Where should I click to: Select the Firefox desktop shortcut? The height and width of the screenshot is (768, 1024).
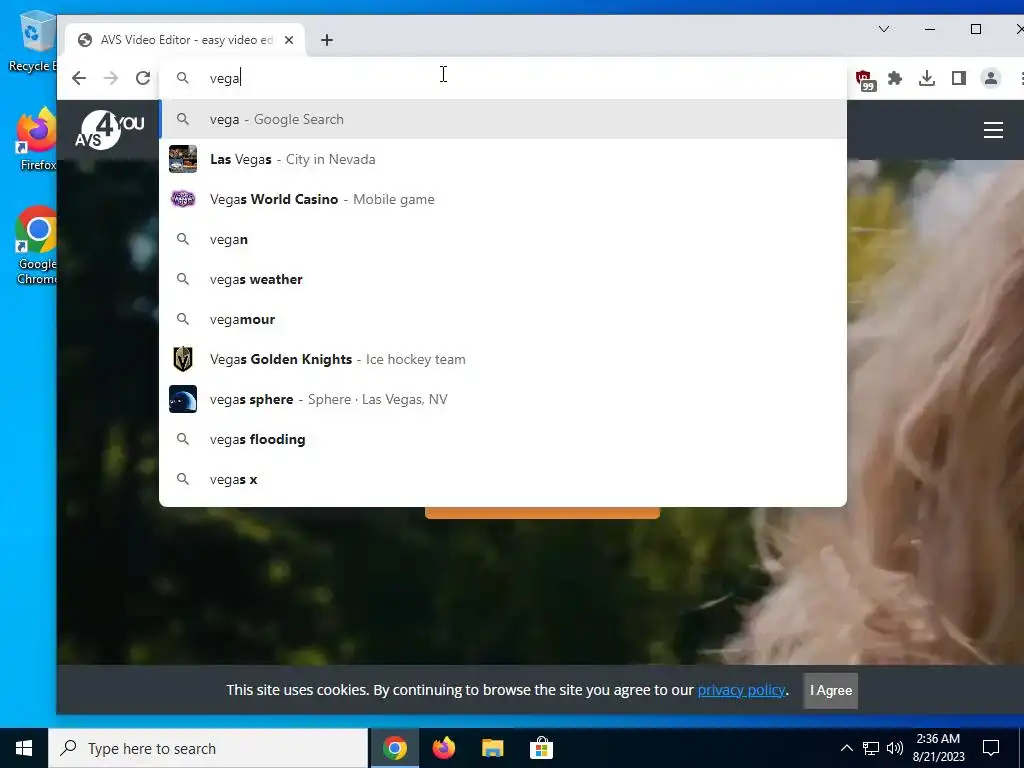click(x=35, y=140)
